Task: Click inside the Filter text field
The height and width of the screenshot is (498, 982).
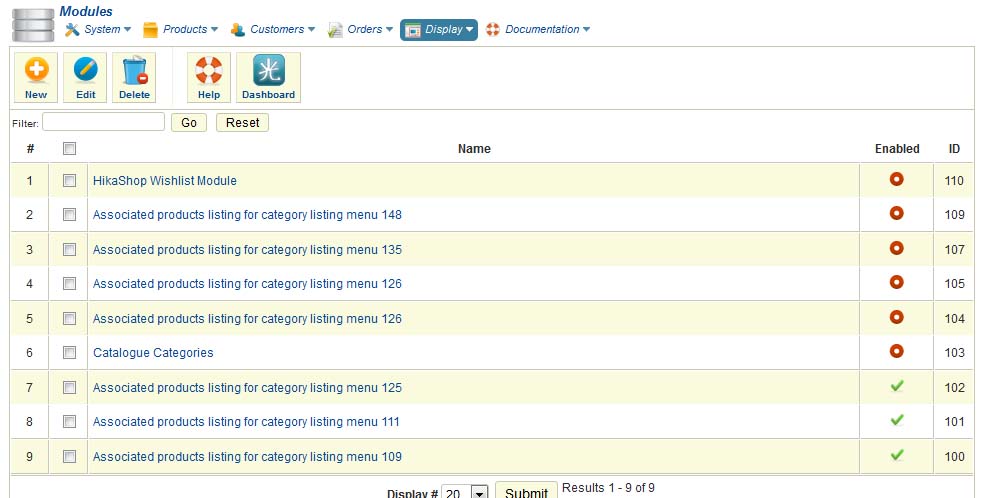Action: click(103, 122)
